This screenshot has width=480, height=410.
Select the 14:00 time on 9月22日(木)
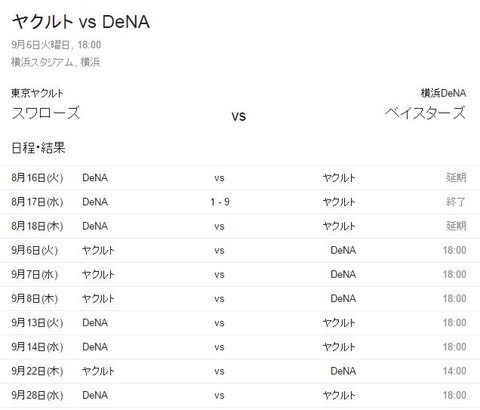[x=454, y=371]
